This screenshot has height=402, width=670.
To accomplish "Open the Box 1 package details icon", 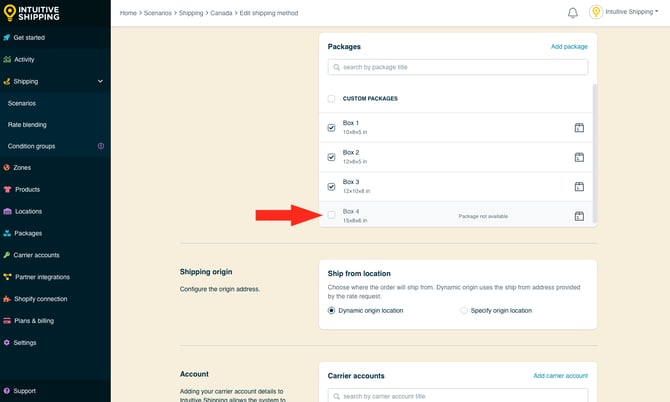I will (579, 128).
